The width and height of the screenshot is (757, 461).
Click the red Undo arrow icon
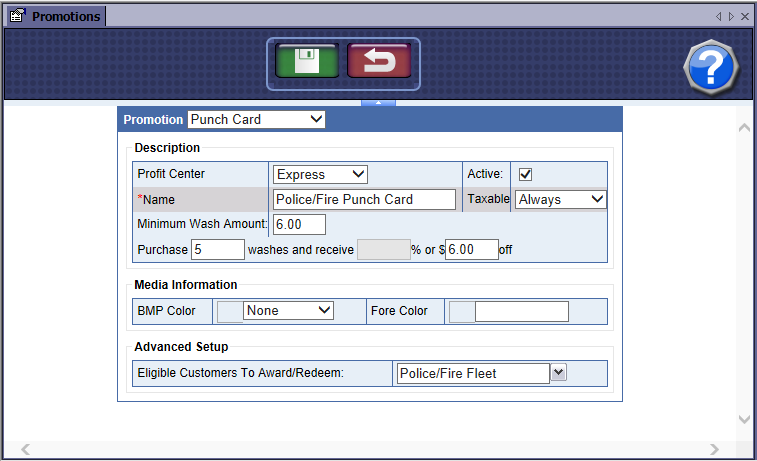pyautogui.click(x=378, y=61)
